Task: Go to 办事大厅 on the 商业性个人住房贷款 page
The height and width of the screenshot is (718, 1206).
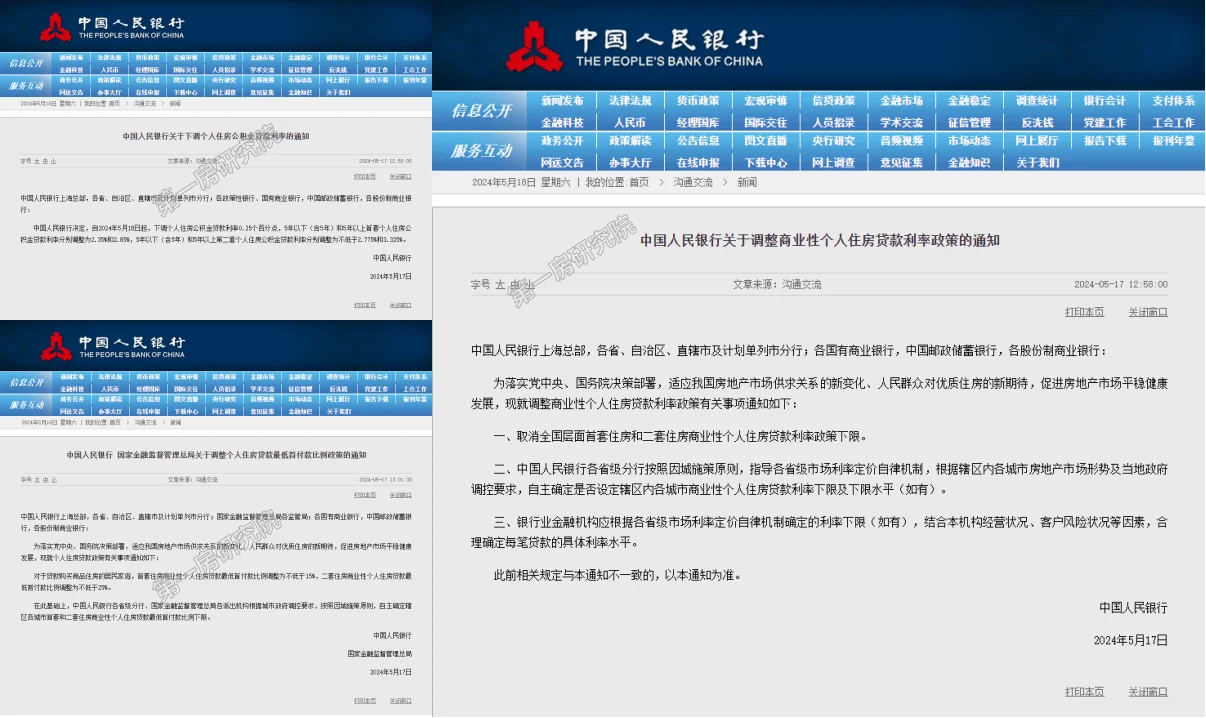Action: (630, 162)
